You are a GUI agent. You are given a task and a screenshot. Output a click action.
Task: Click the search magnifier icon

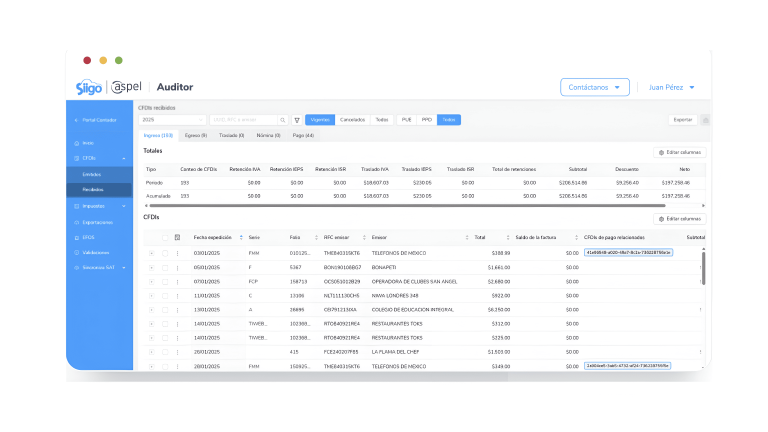coord(283,119)
